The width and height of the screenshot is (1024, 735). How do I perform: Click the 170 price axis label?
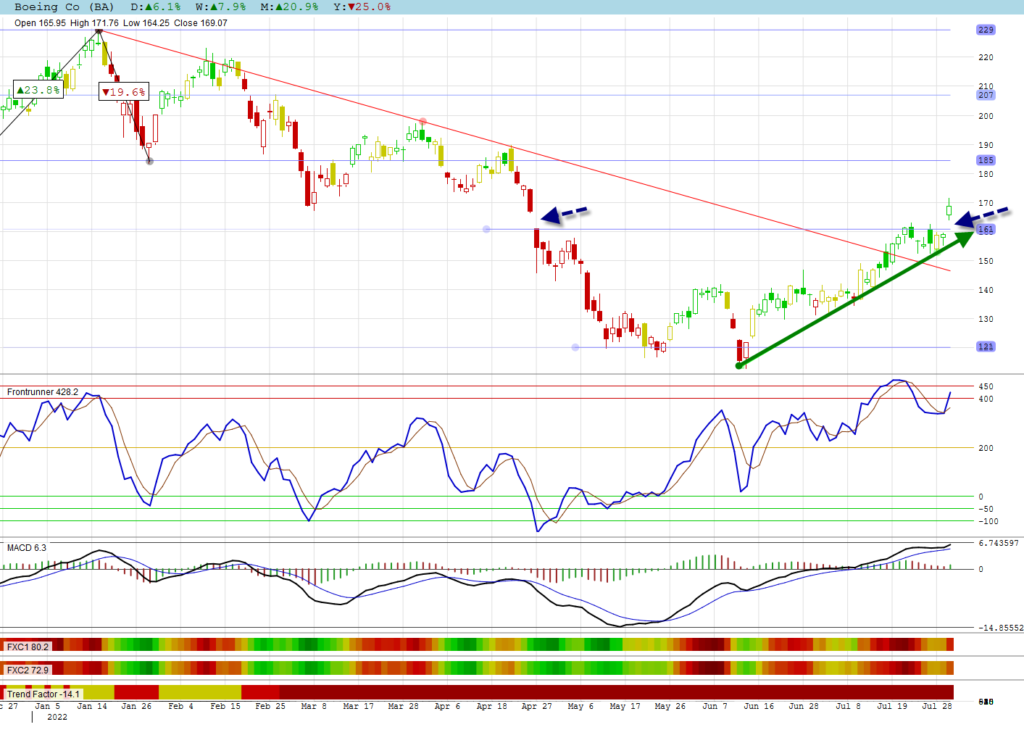[x=985, y=203]
